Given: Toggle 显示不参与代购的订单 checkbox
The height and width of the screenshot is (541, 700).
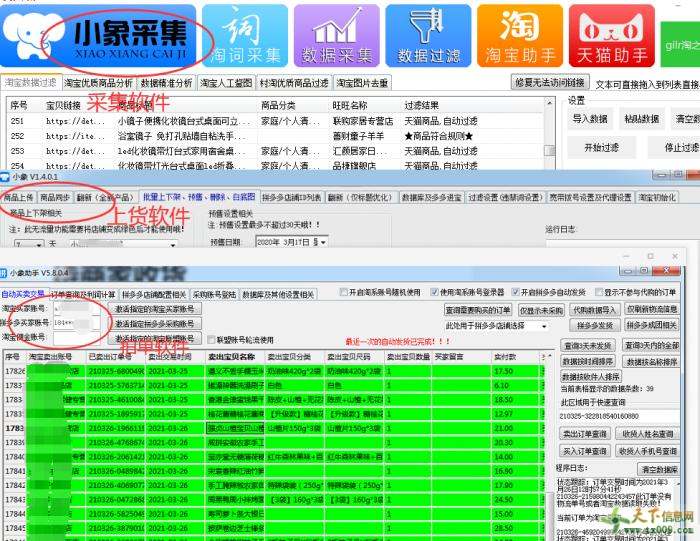Looking at the screenshot, I should (599, 292).
